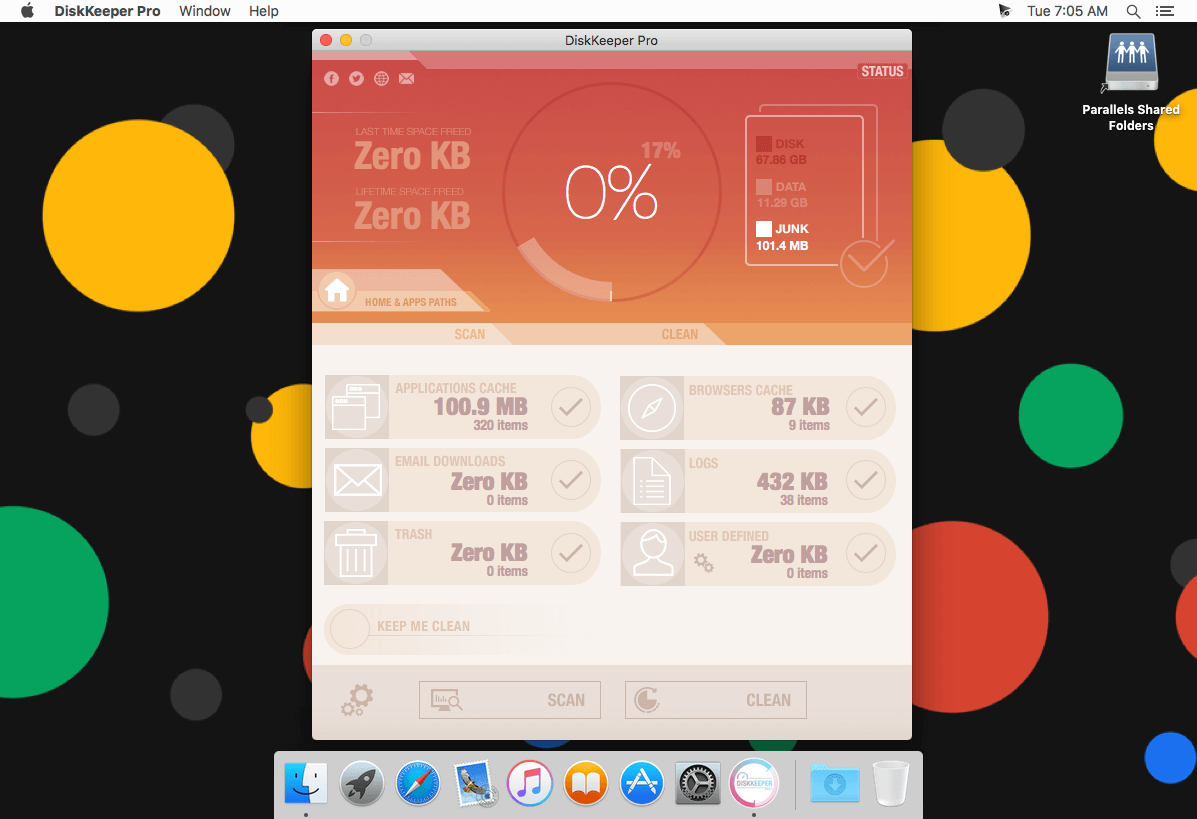This screenshot has width=1197, height=819.
Task: Click the CLEAN button at the bottom
Action: 715,700
